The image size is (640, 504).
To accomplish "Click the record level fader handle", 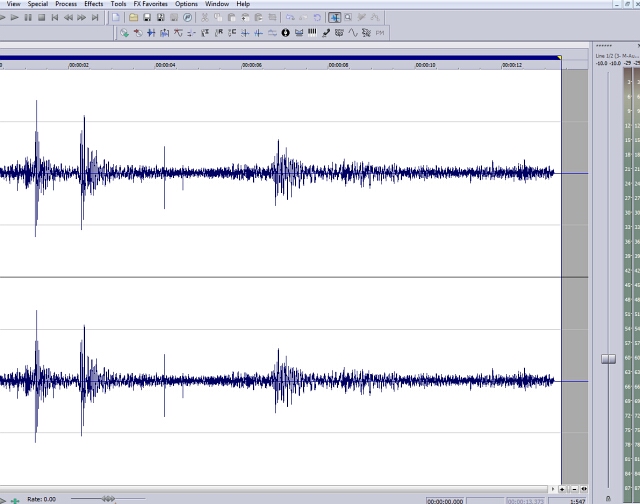I will tap(608, 359).
